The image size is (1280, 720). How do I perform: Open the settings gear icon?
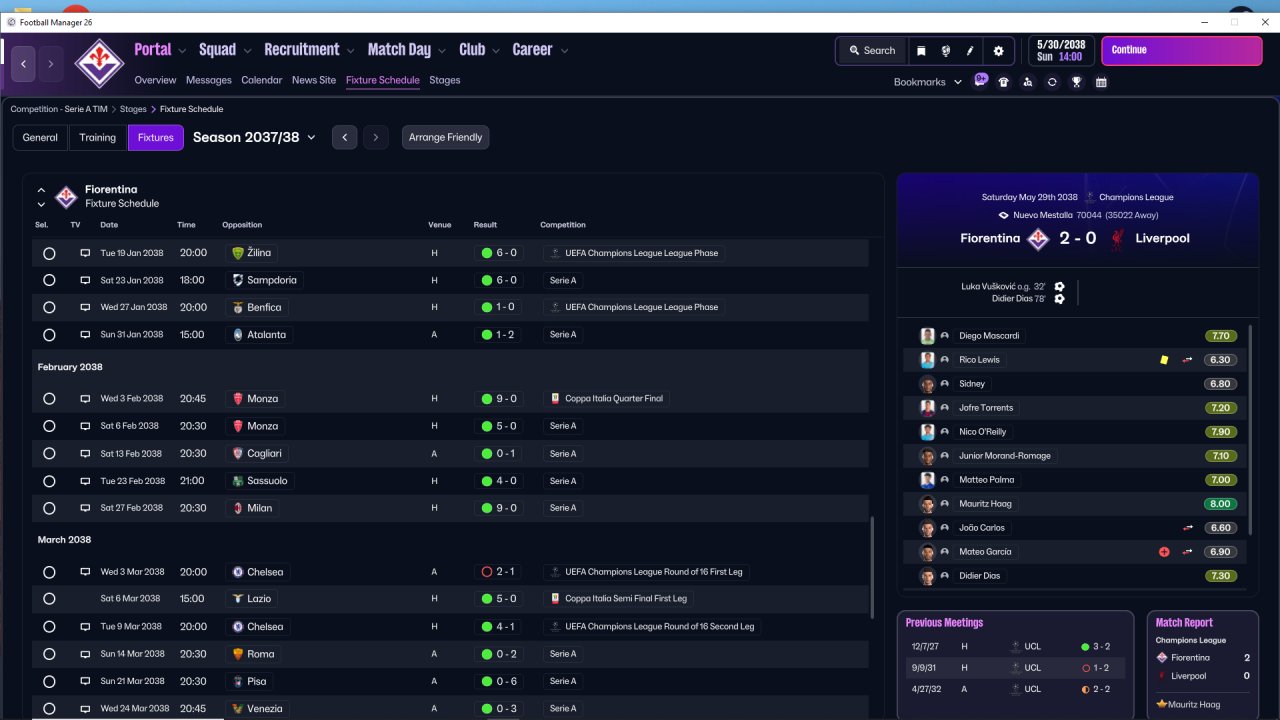pyautogui.click(x=998, y=51)
